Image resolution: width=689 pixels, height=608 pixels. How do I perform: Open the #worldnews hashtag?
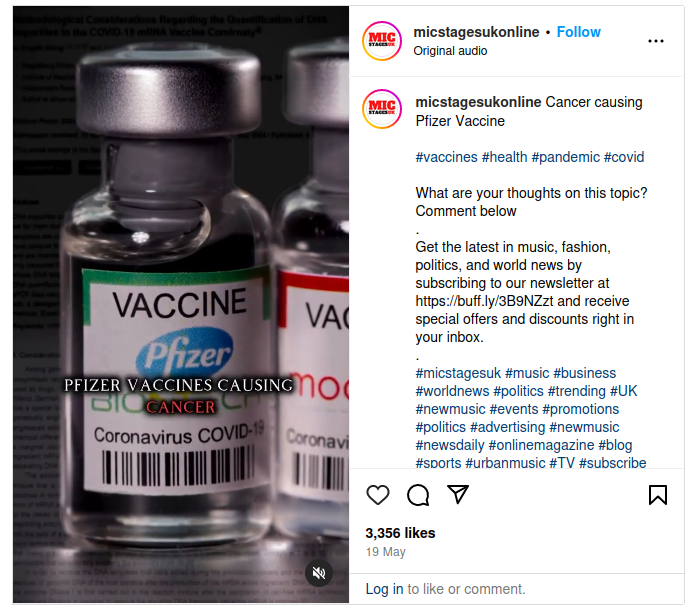(x=452, y=391)
